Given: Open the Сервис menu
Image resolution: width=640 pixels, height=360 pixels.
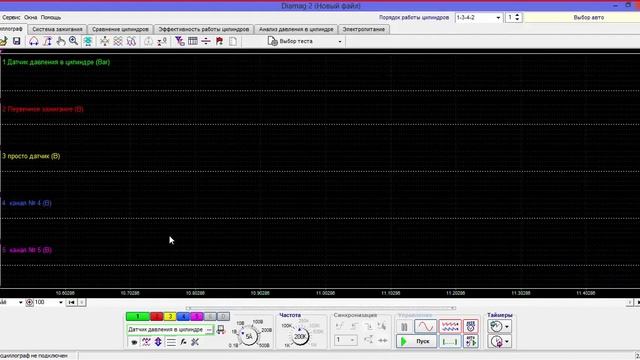Looking at the screenshot, I should pos(11,18).
